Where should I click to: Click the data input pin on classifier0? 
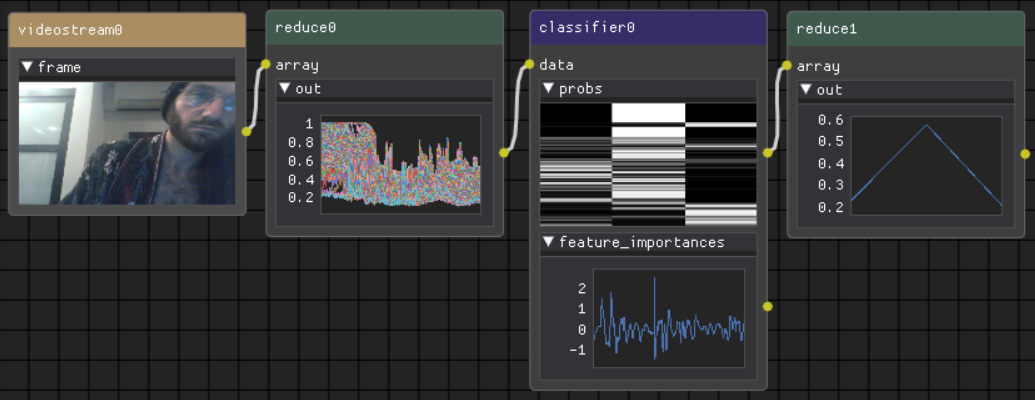530,65
